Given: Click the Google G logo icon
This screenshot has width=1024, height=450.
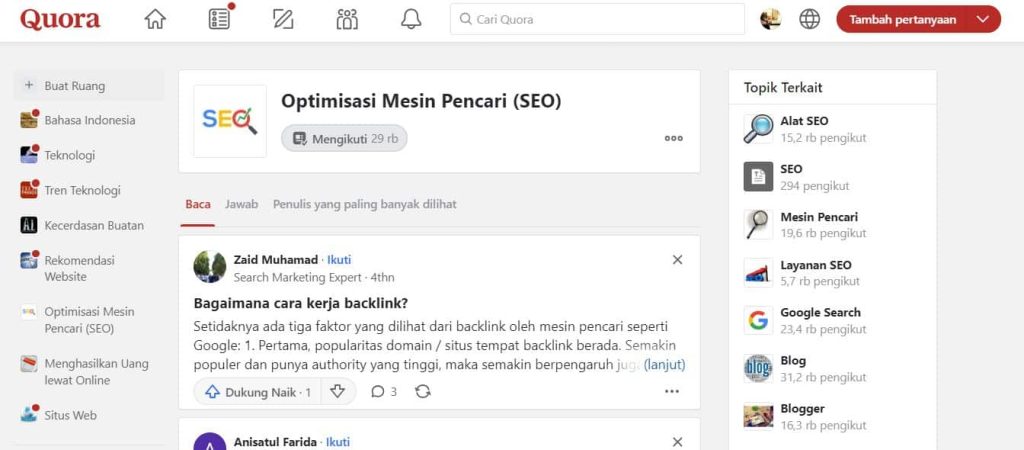Looking at the screenshot, I should click(x=758, y=321).
